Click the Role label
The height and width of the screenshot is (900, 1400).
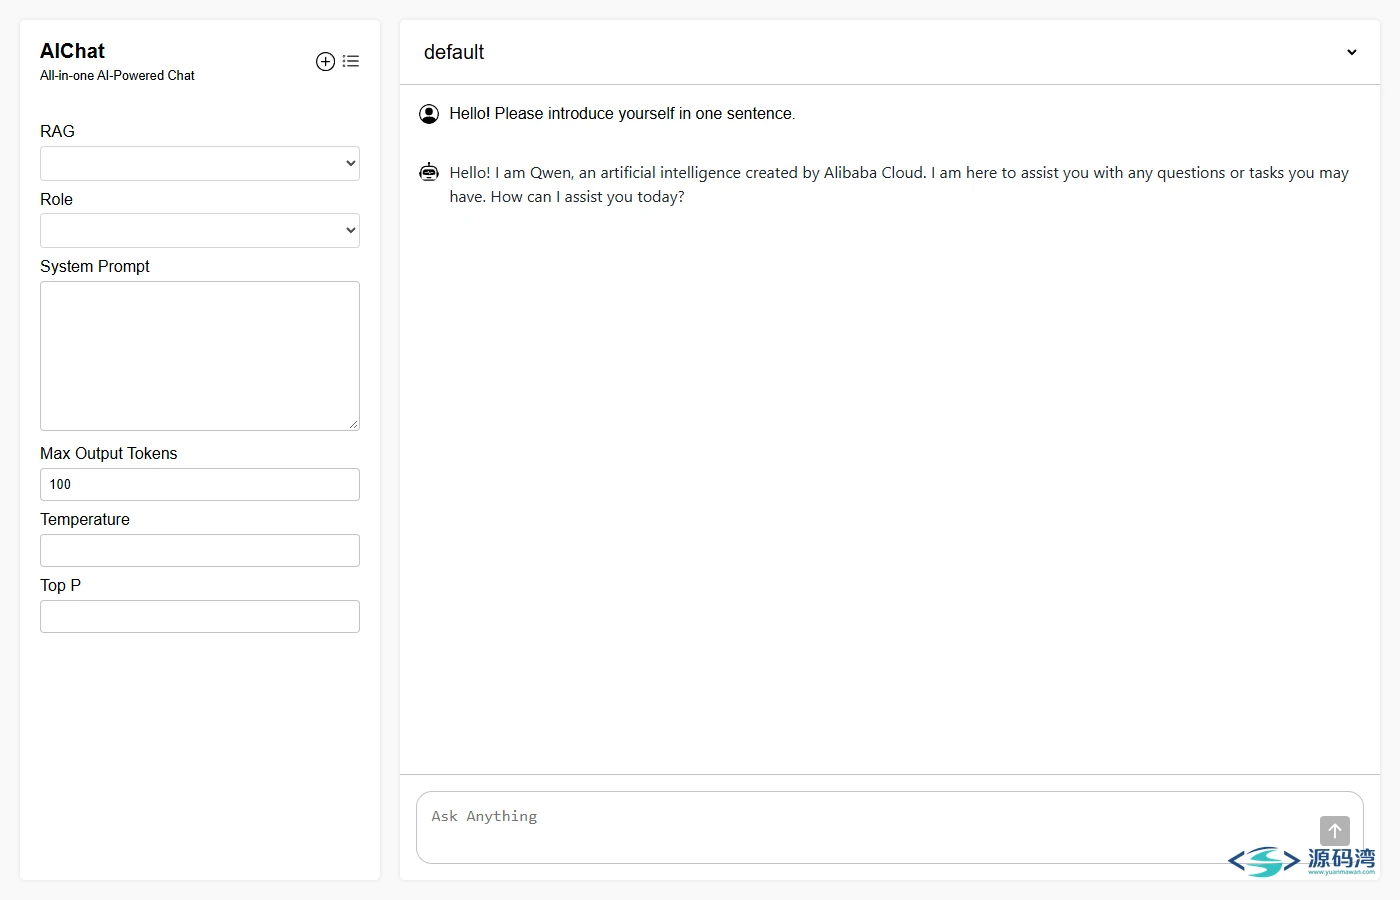[56, 199]
